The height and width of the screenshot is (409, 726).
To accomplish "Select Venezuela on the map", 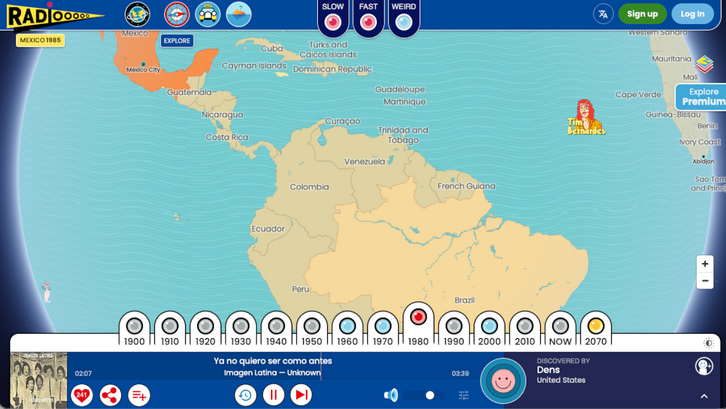I will (364, 162).
